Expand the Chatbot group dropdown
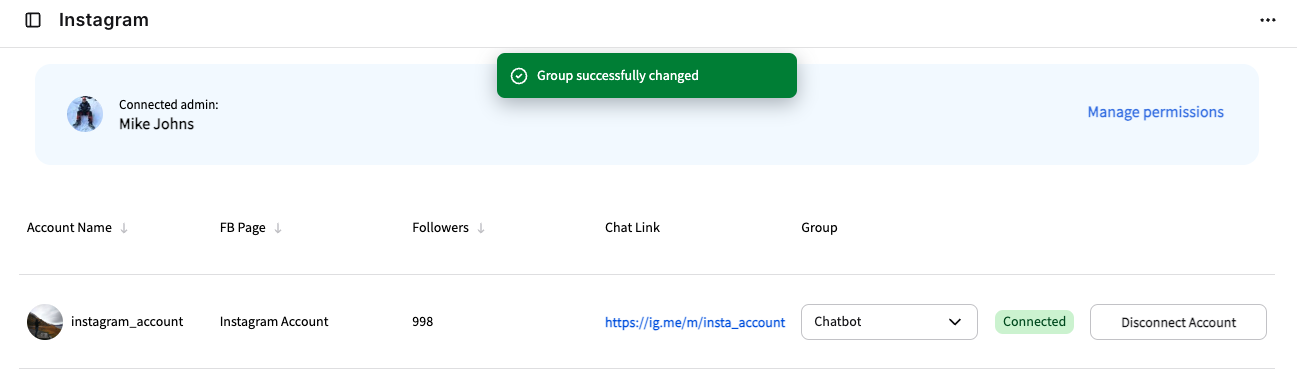Screen dimensions: 1297x372 (889, 322)
